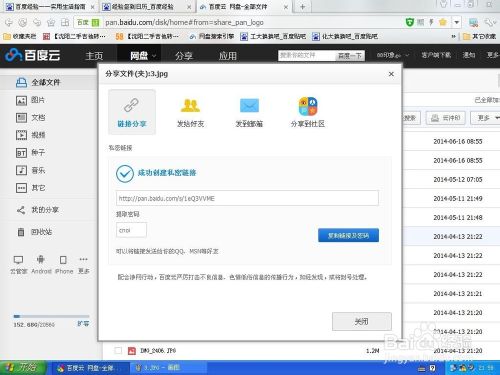The width and height of the screenshot is (500, 375).
Task: Select the link share (链接分享) option
Action: point(132,112)
